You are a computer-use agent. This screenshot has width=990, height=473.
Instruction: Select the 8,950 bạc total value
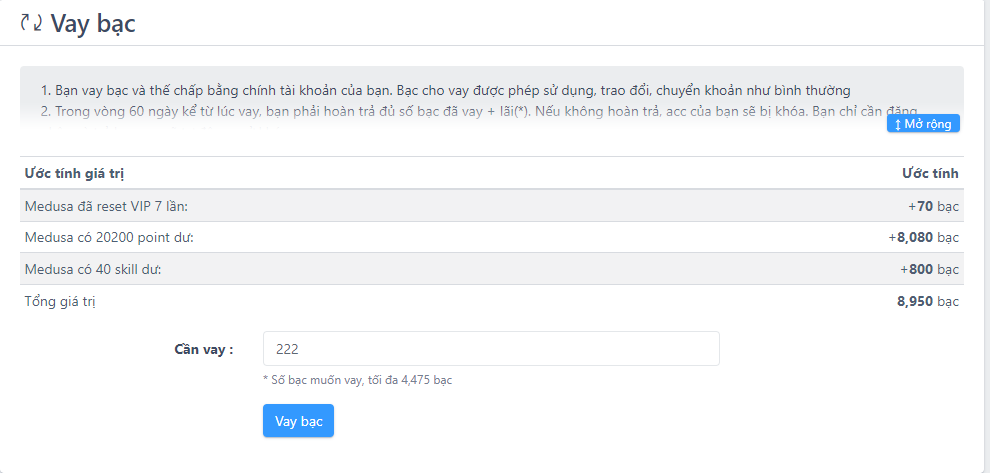coord(927,301)
